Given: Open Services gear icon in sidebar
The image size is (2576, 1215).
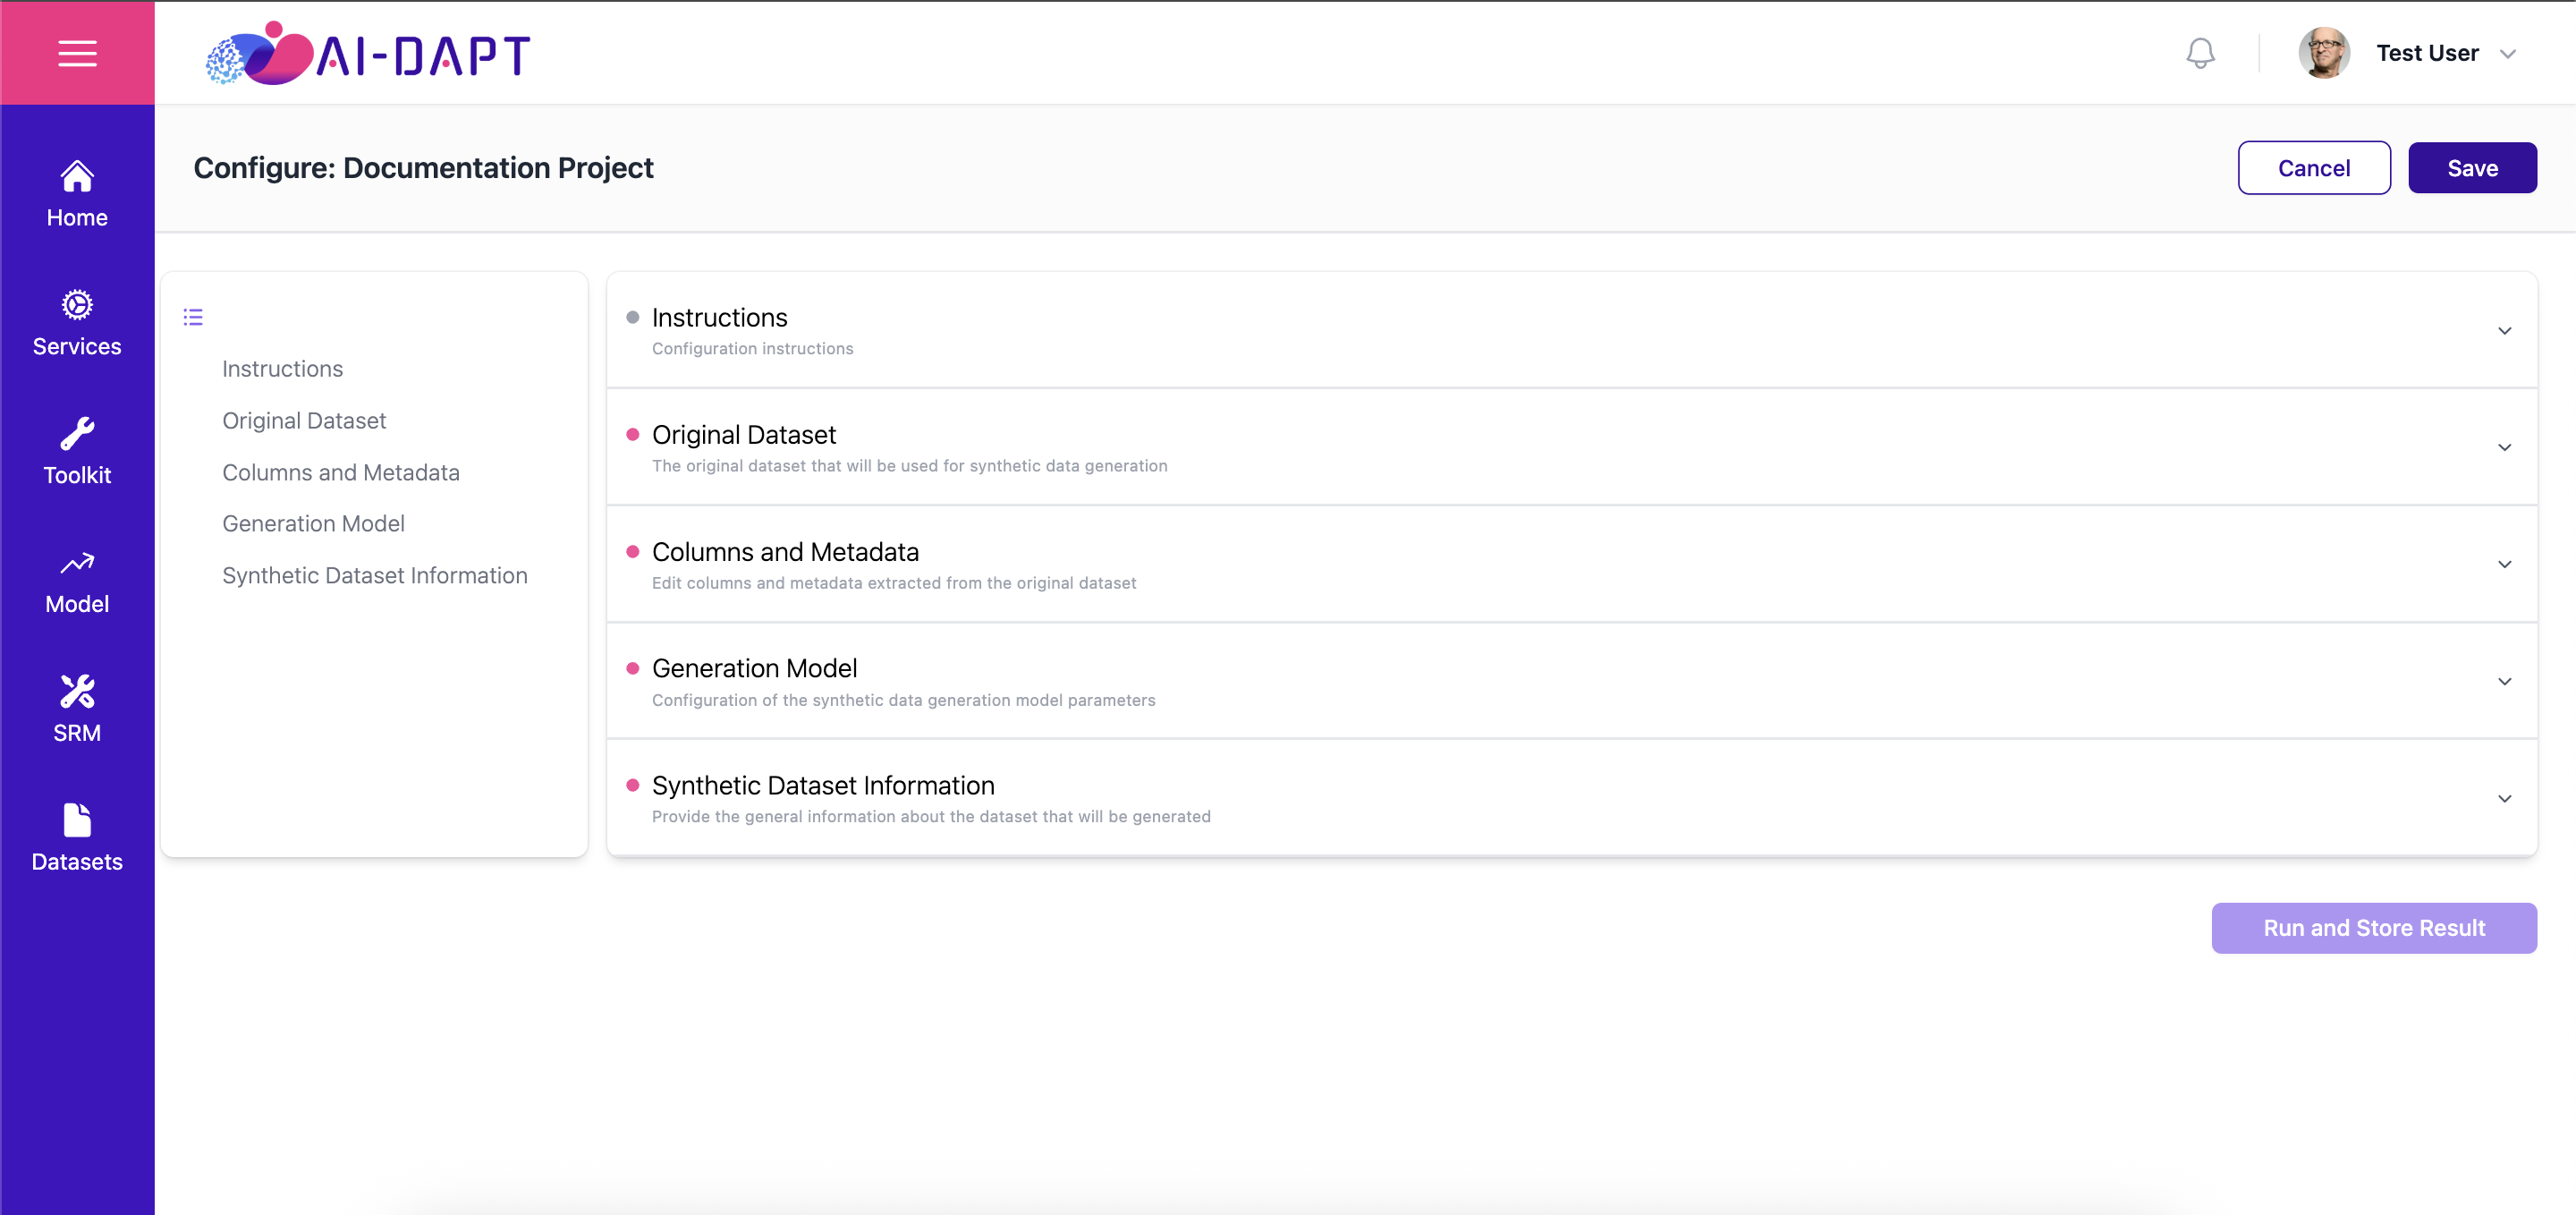Looking at the screenshot, I should (x=77, y=304).
